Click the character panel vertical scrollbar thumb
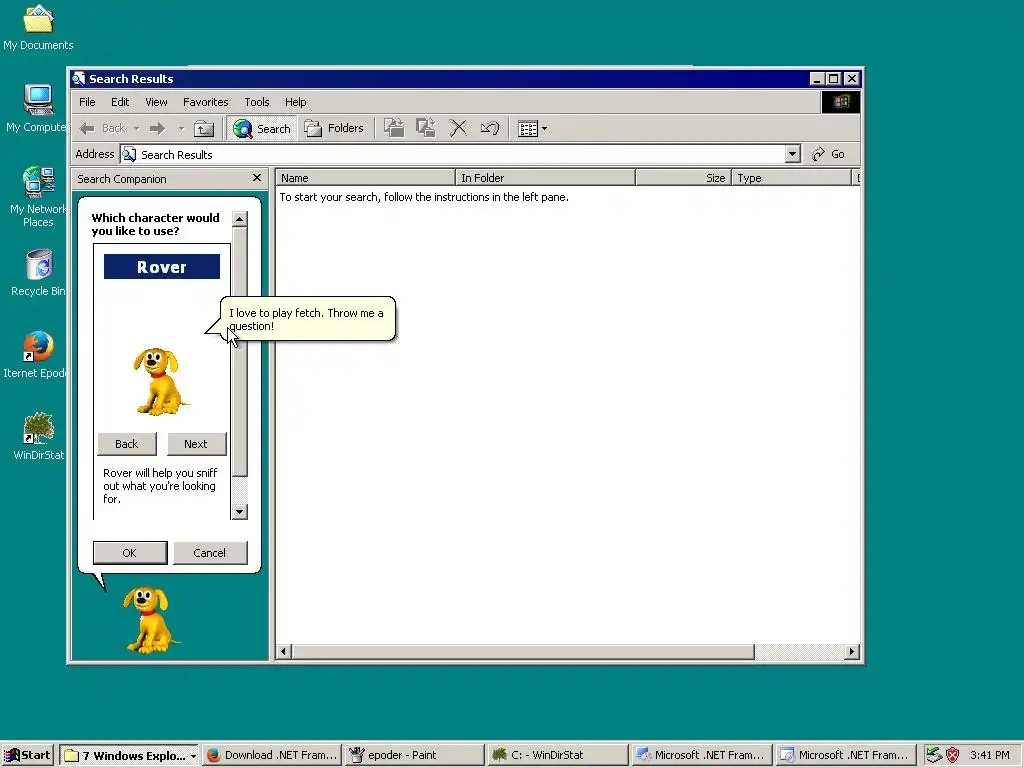The height and width of the screenshot is (768, 1024). [240, 351]
